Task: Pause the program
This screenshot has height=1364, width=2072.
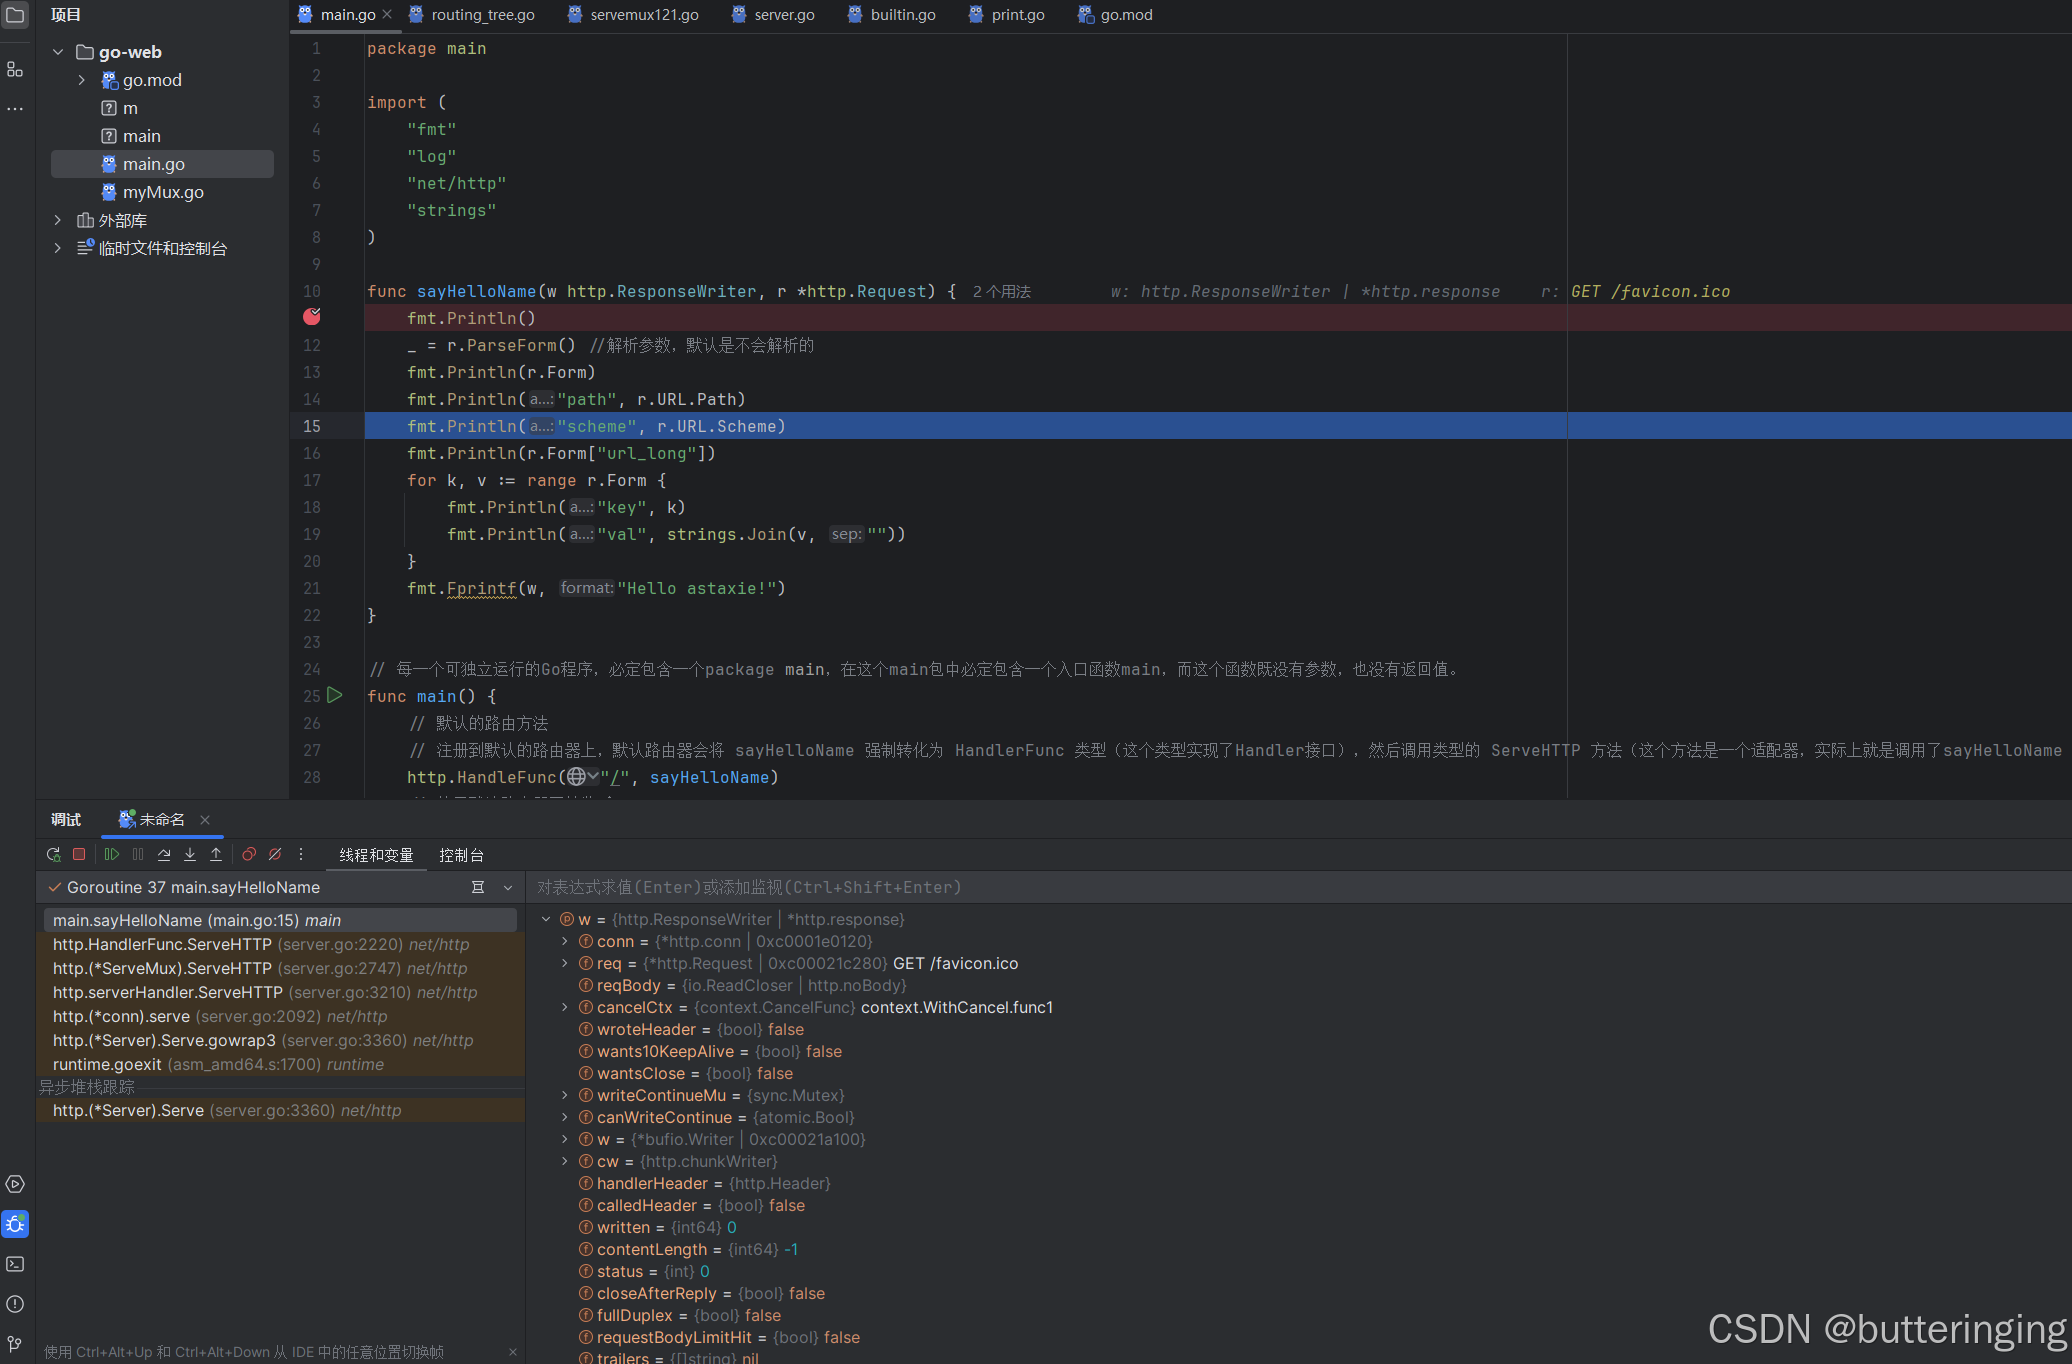Action: click(138, 855)
